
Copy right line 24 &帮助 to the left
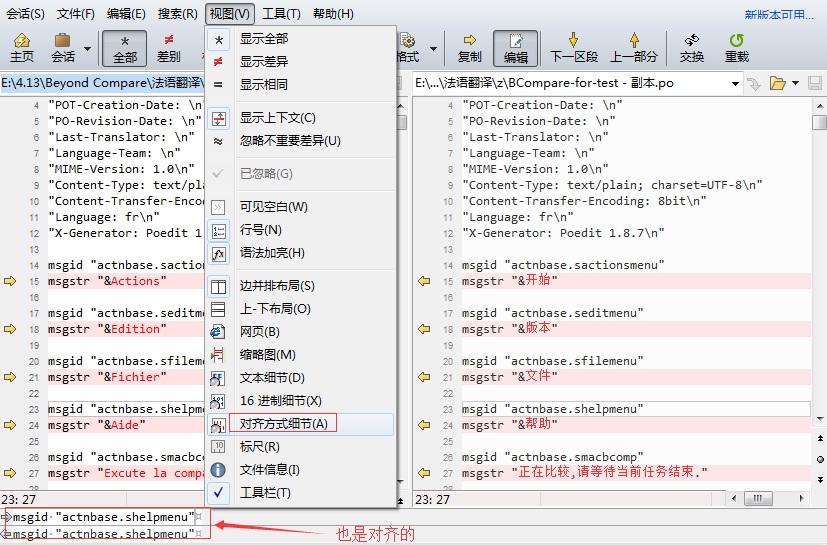click(x=424, y=425)
